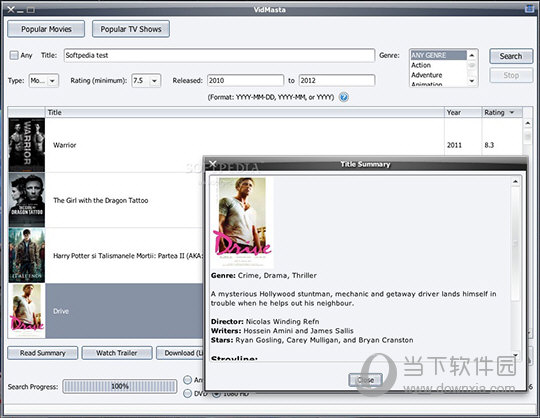Click the Download button
Screen dimensions: 540x418
pos(180,353)
